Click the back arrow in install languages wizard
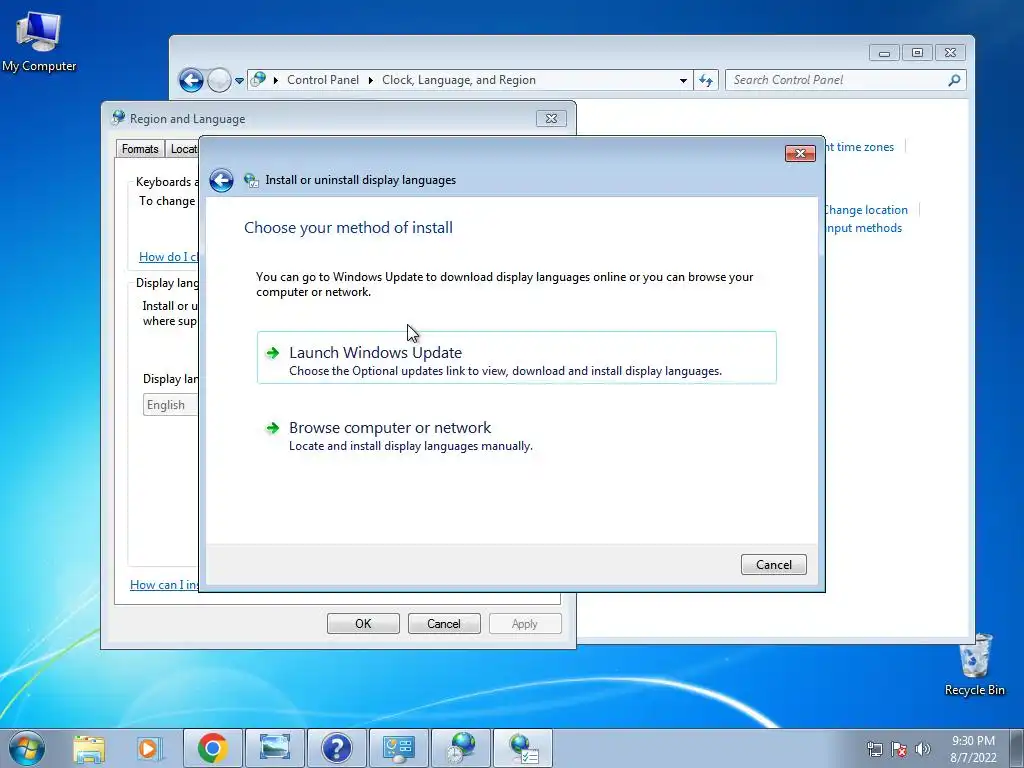Image resolution: width=1024 pixels, height=768 pixels. coord(221,180)
